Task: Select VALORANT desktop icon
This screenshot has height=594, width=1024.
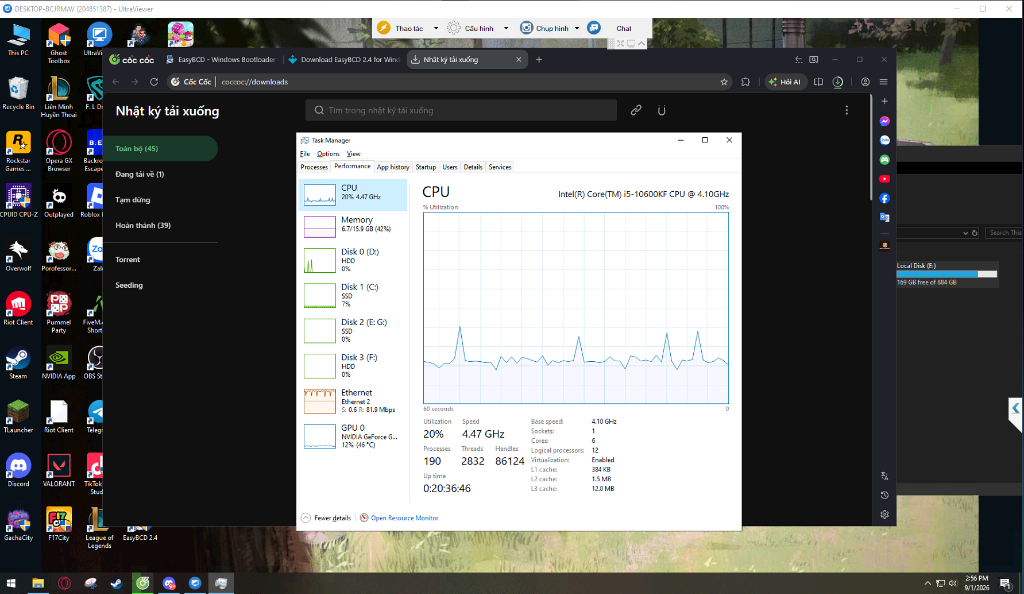Action: (59, 471)
